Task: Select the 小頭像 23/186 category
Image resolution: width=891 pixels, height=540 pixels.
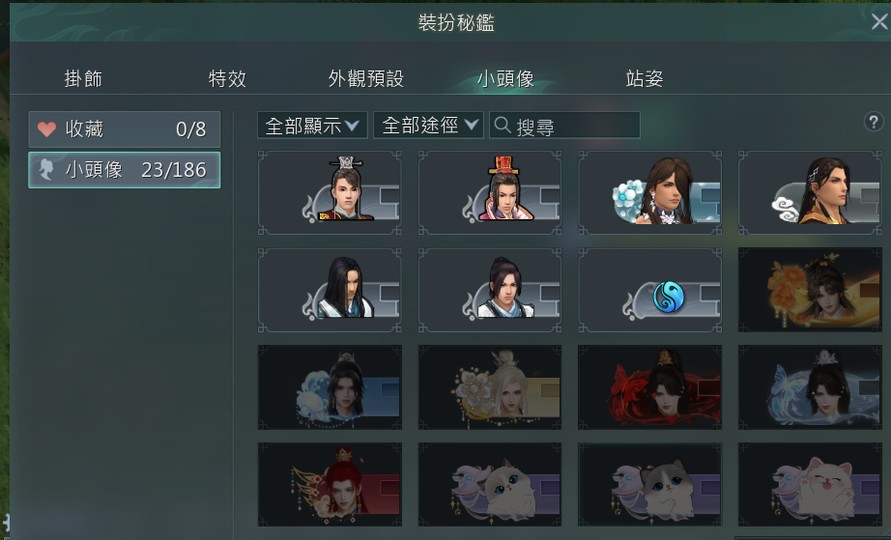Action: (x=124, y=170)
